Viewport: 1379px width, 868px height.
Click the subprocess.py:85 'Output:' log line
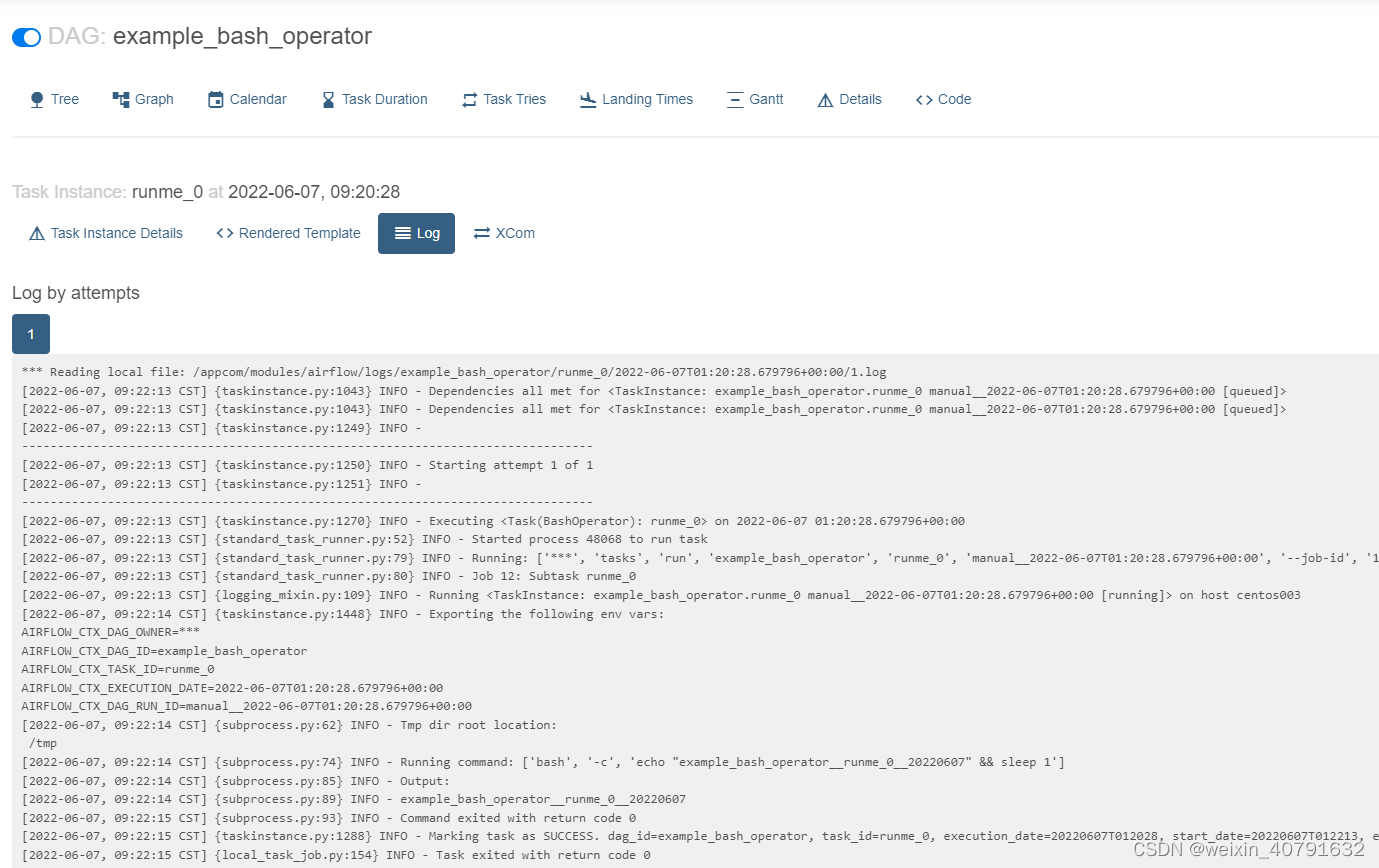[x=236, y=781]
